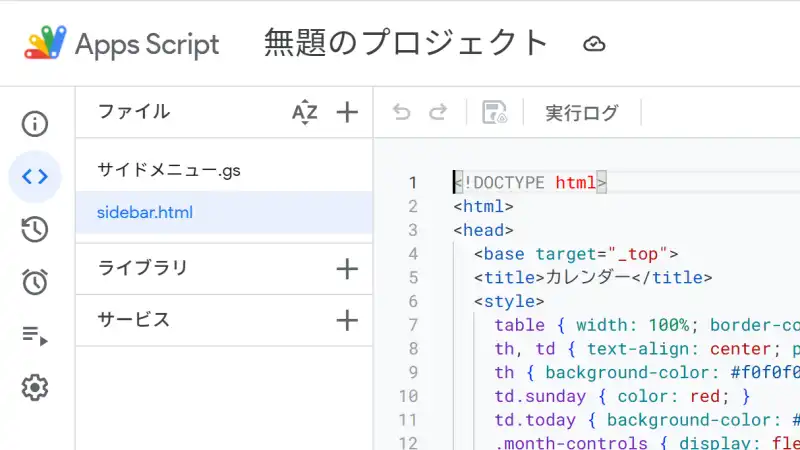Image resolution: width=800 pixels, height=450 pixels.
Task: Click the td.today background-color line
Action: tap(647, 420)
